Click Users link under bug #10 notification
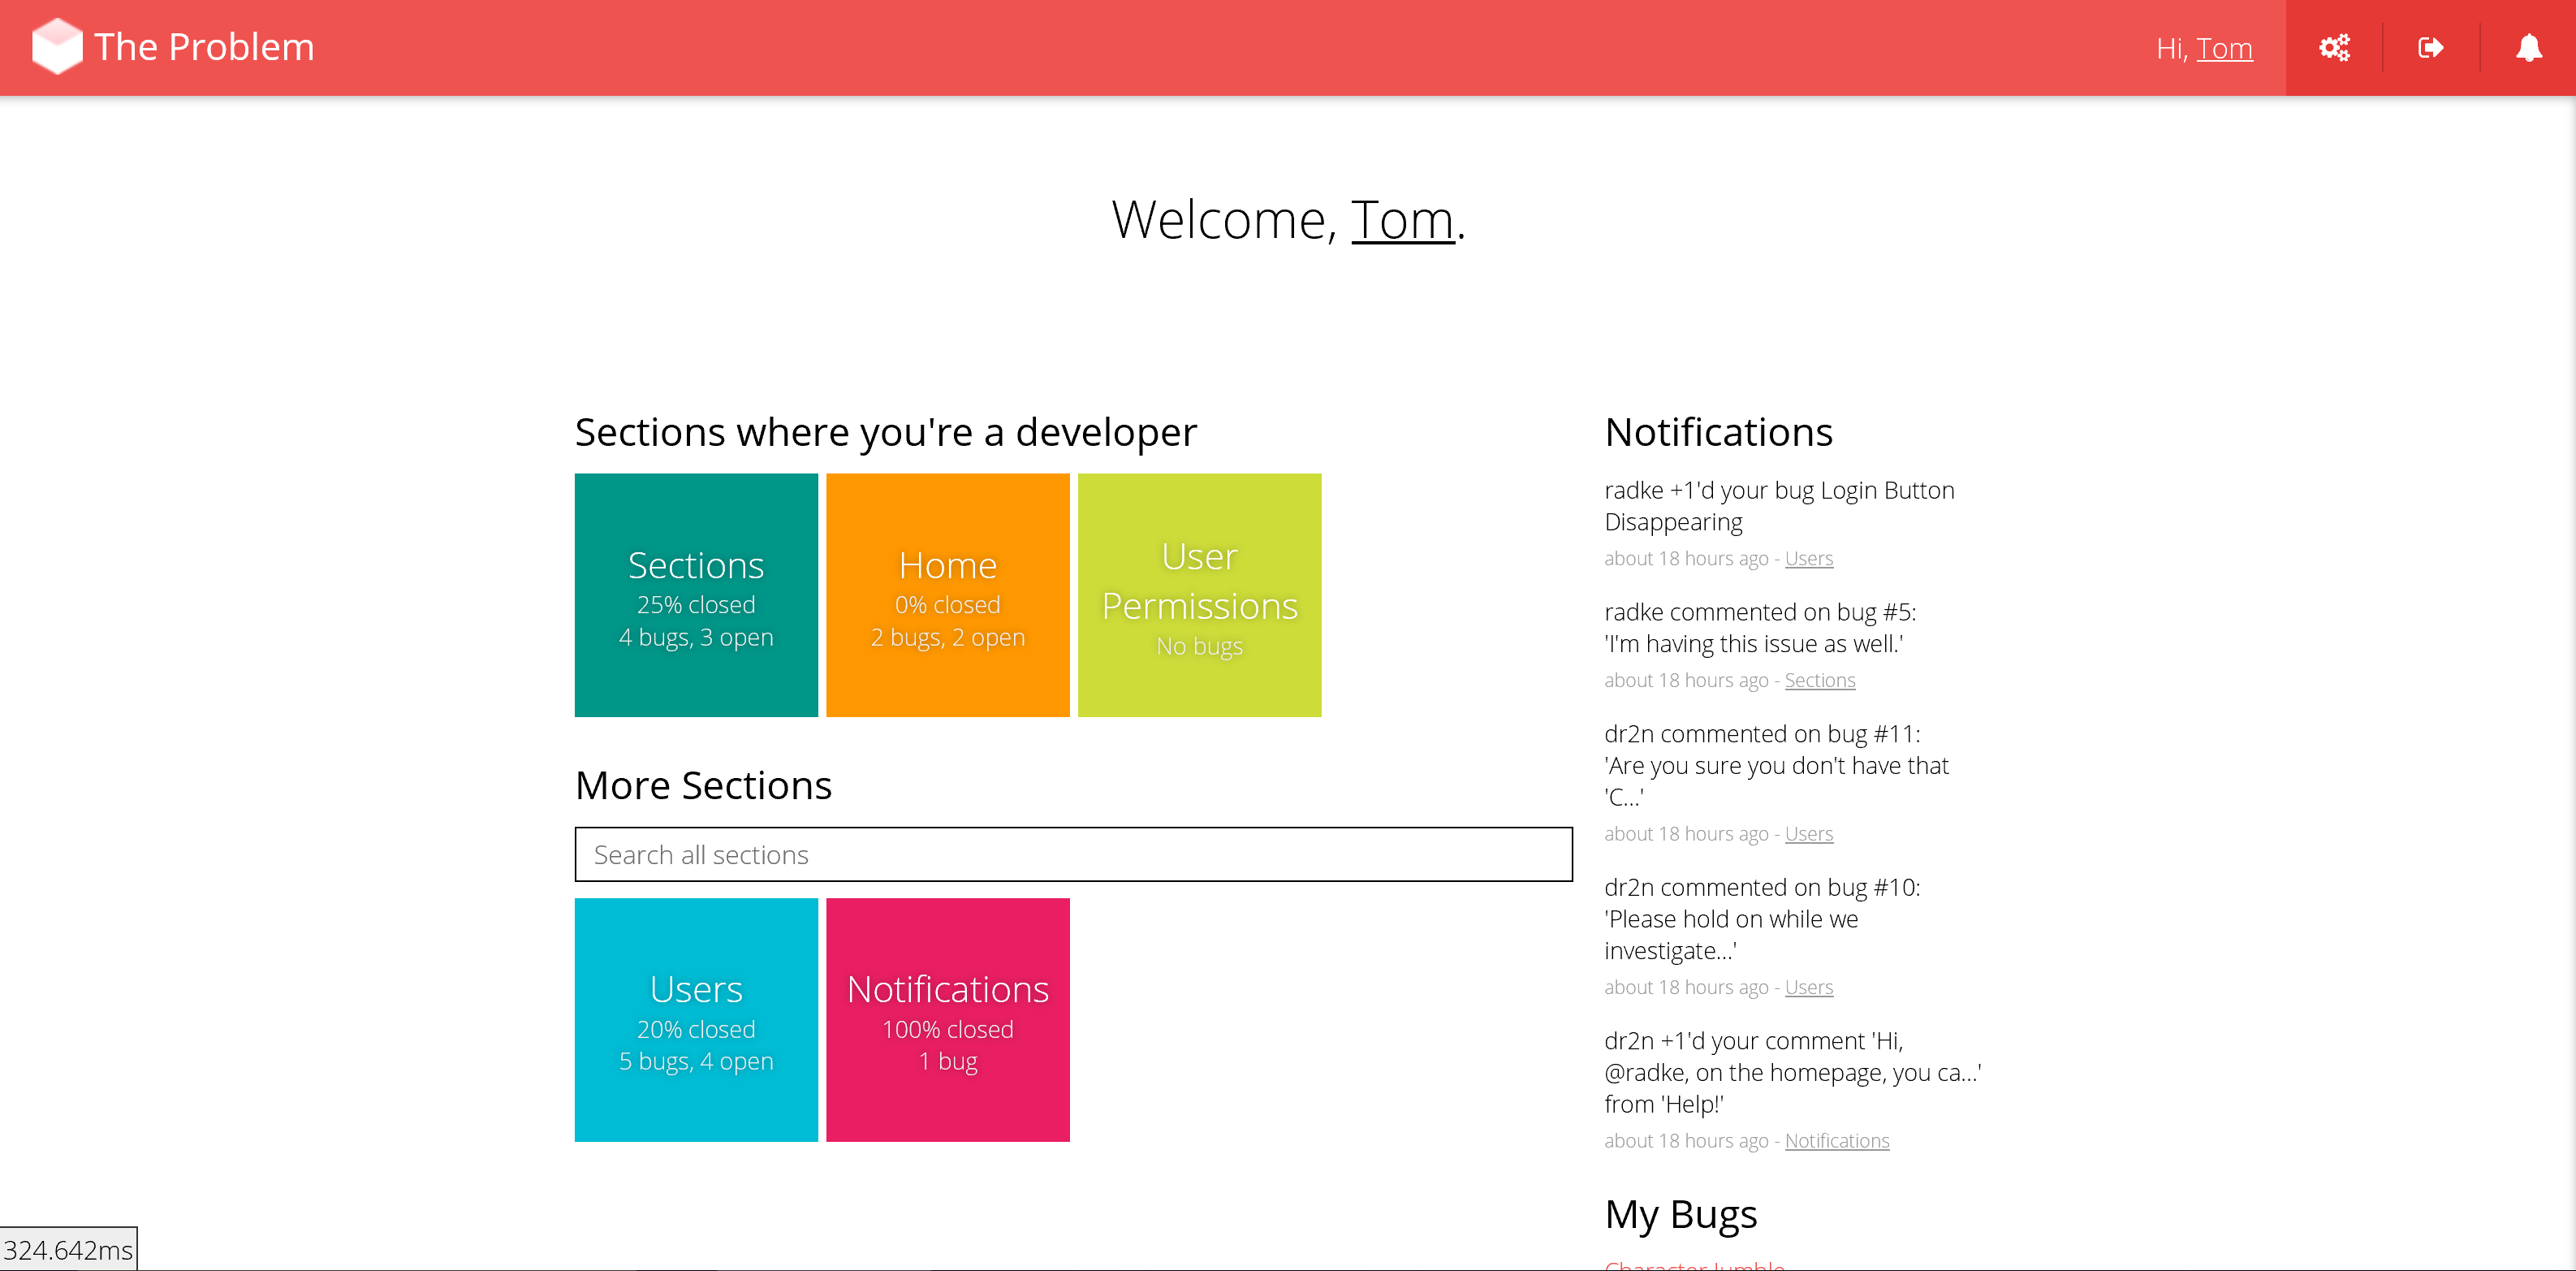 coord(1808,987)
